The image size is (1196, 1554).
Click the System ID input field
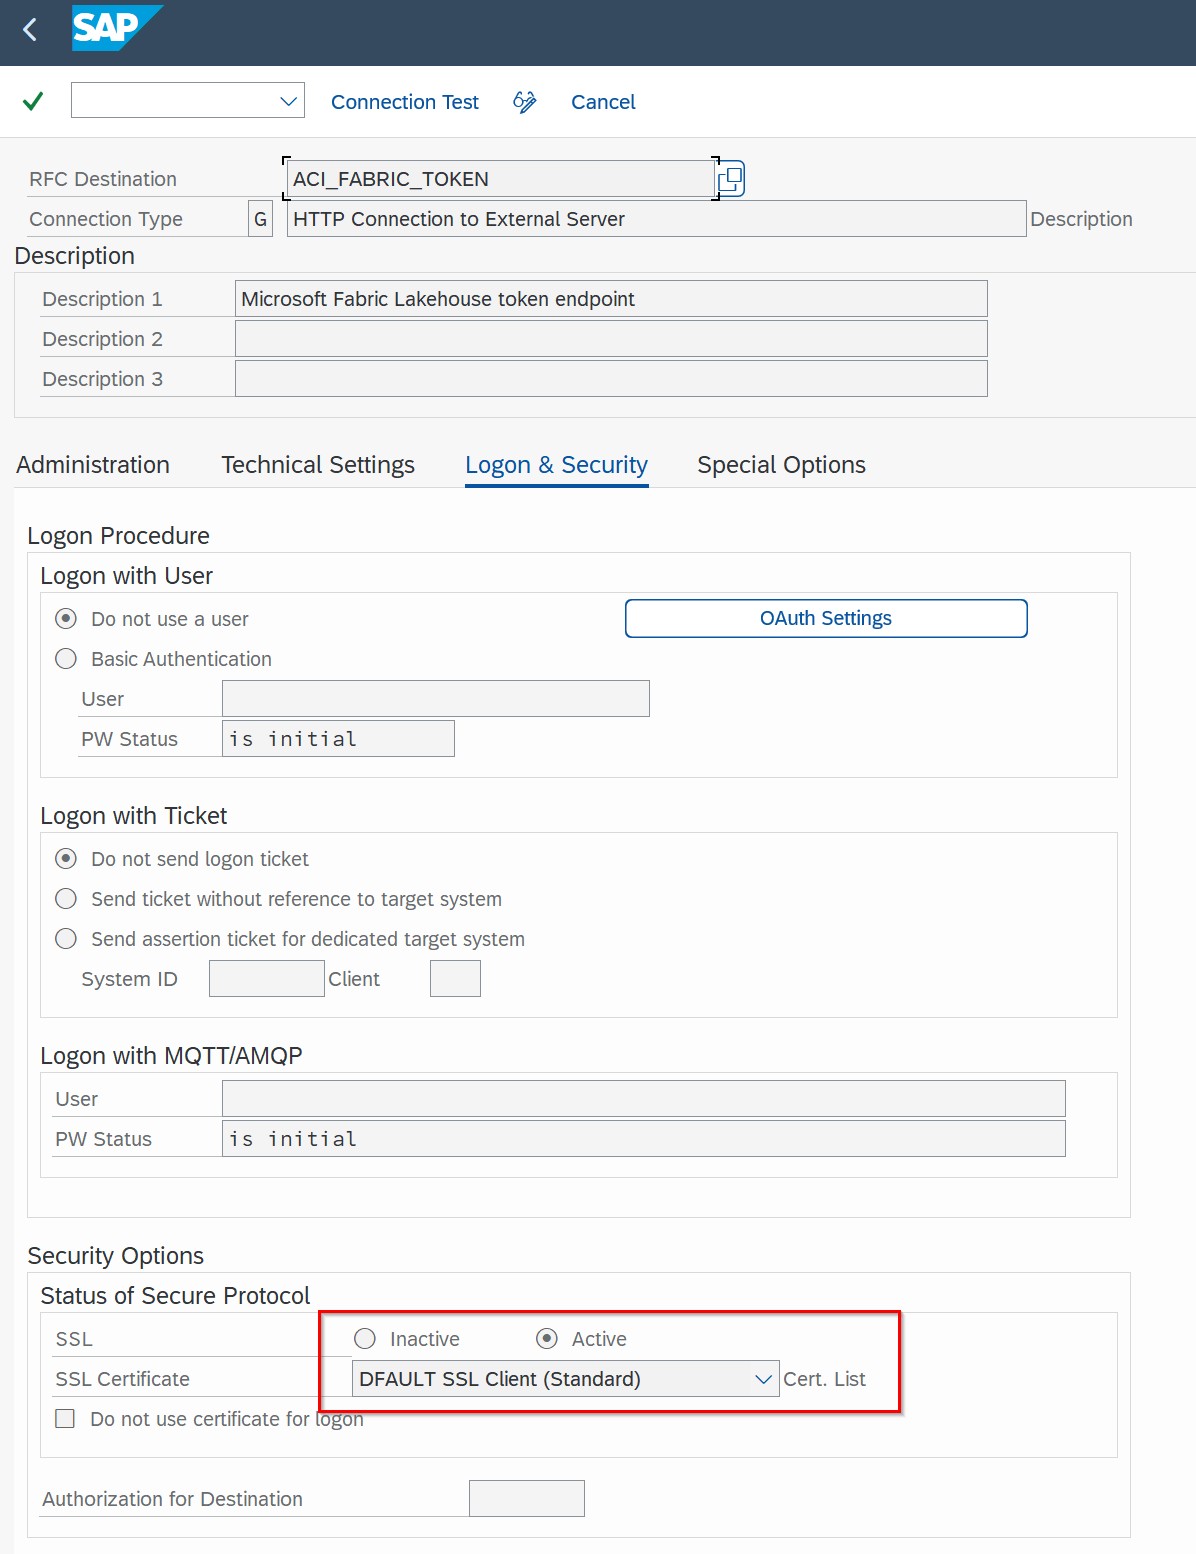[x=267, y=979]
